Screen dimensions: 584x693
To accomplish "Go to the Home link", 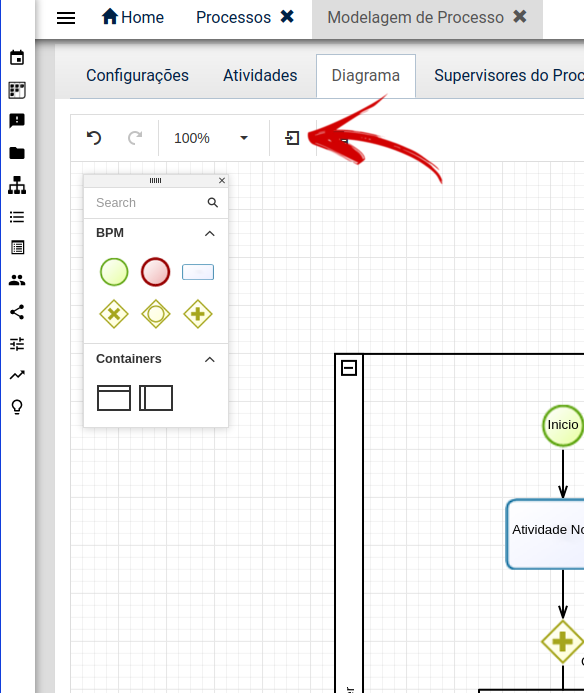I will click(133, 17).
